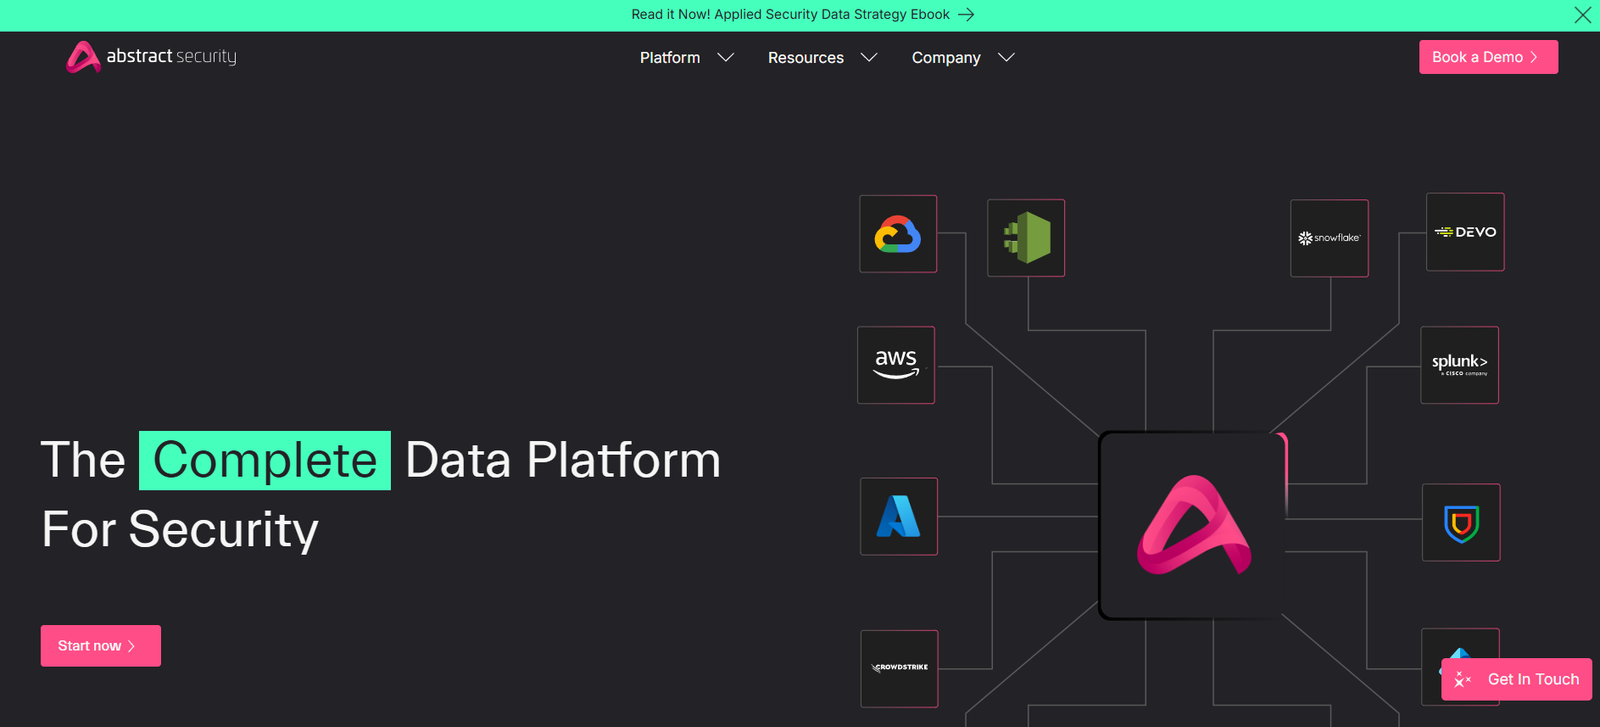Click the central pink Abstract logo tile
The width and height of the screenshot is (1600, 727).
coord(1192,525)
